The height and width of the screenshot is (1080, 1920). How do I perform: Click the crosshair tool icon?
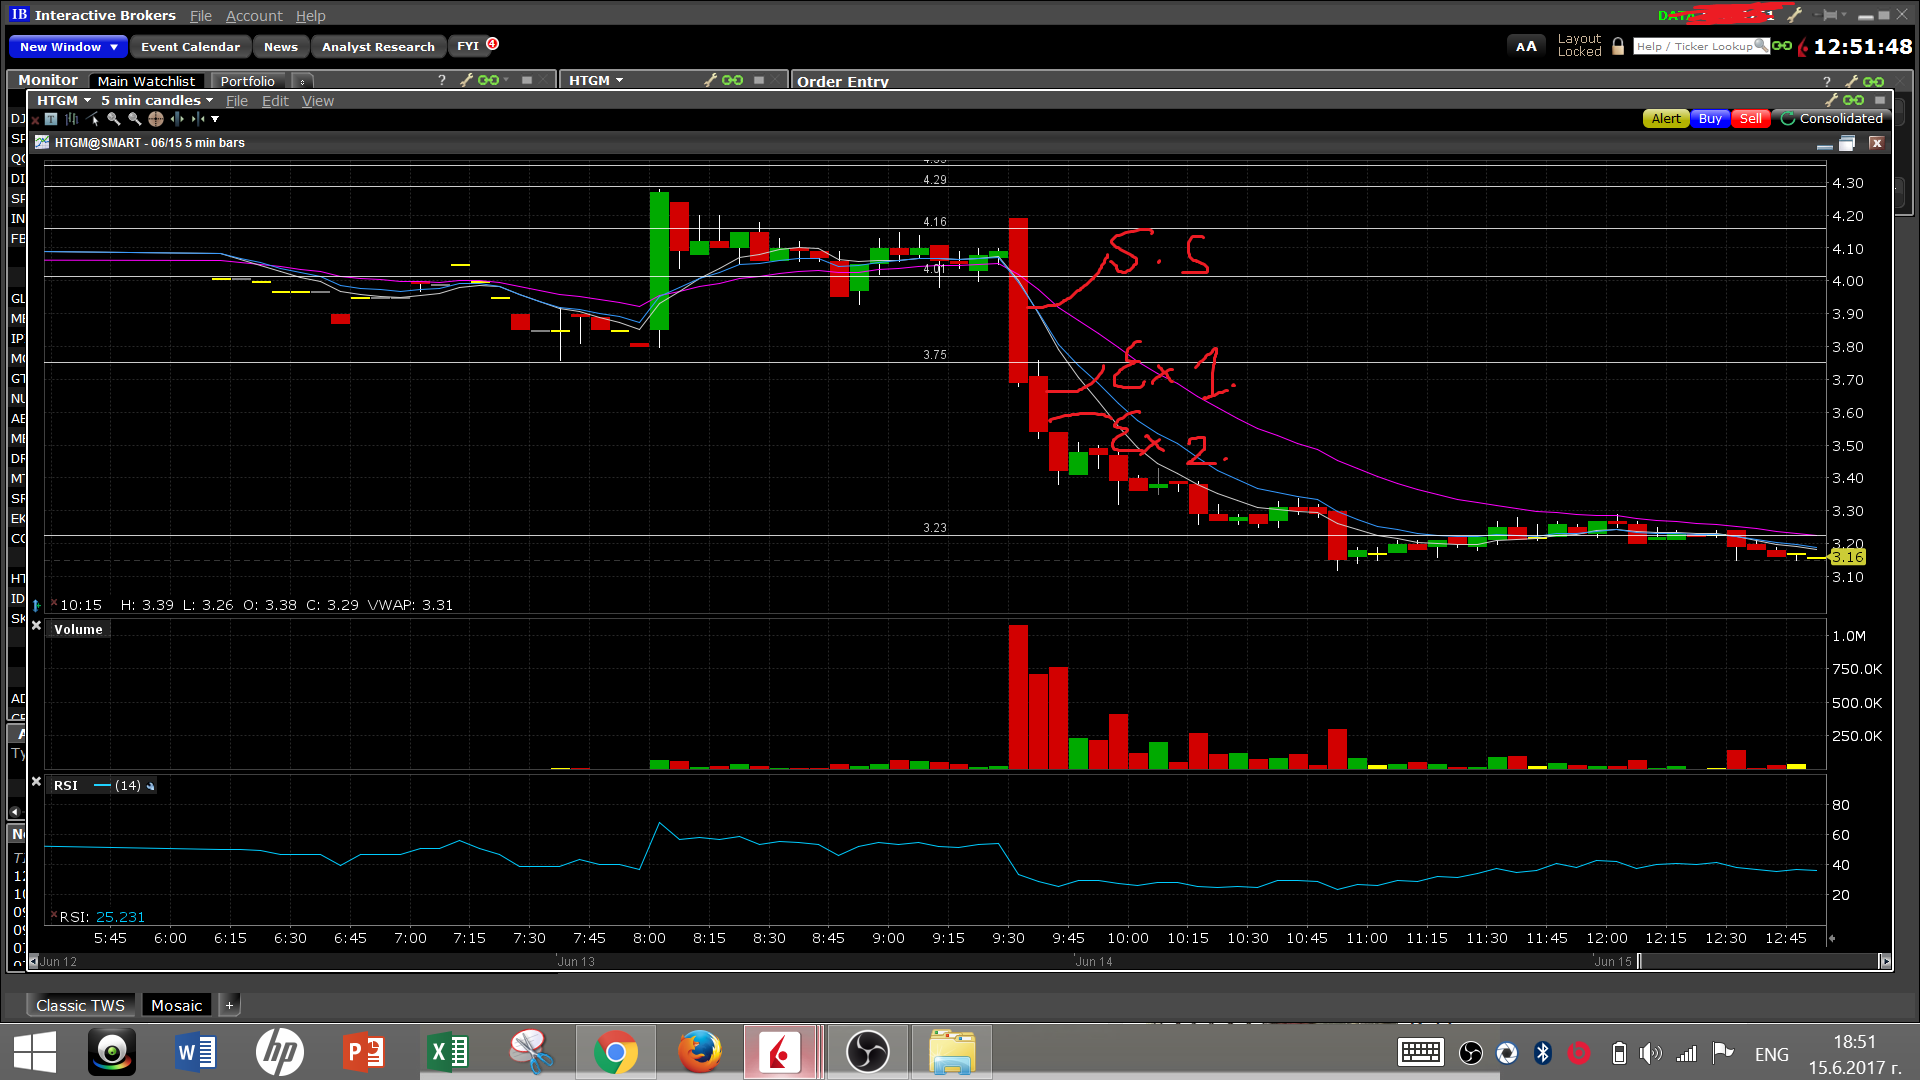click(156, 119)
